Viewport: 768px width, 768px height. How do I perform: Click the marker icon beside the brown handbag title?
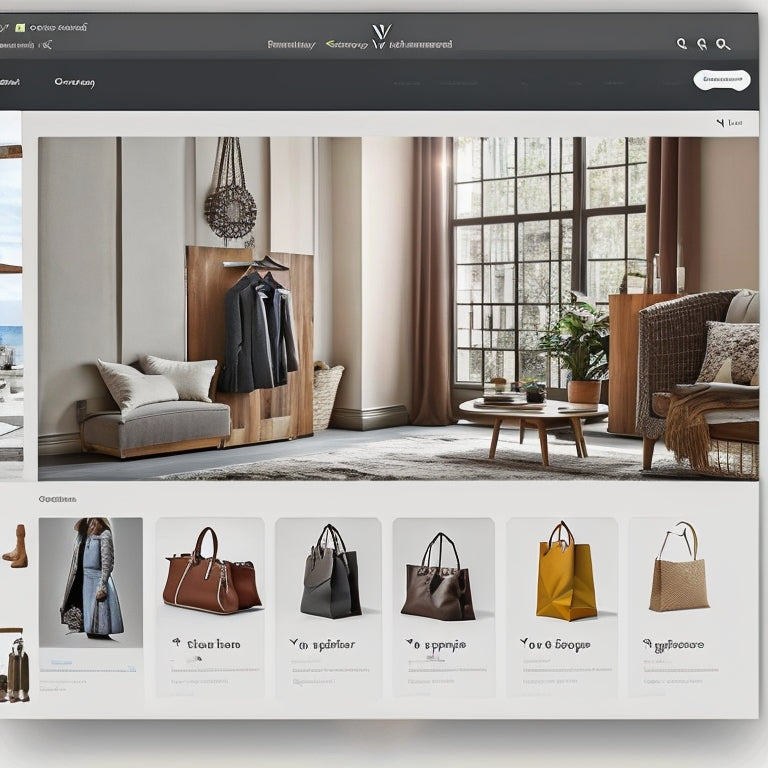pos(177,643)
